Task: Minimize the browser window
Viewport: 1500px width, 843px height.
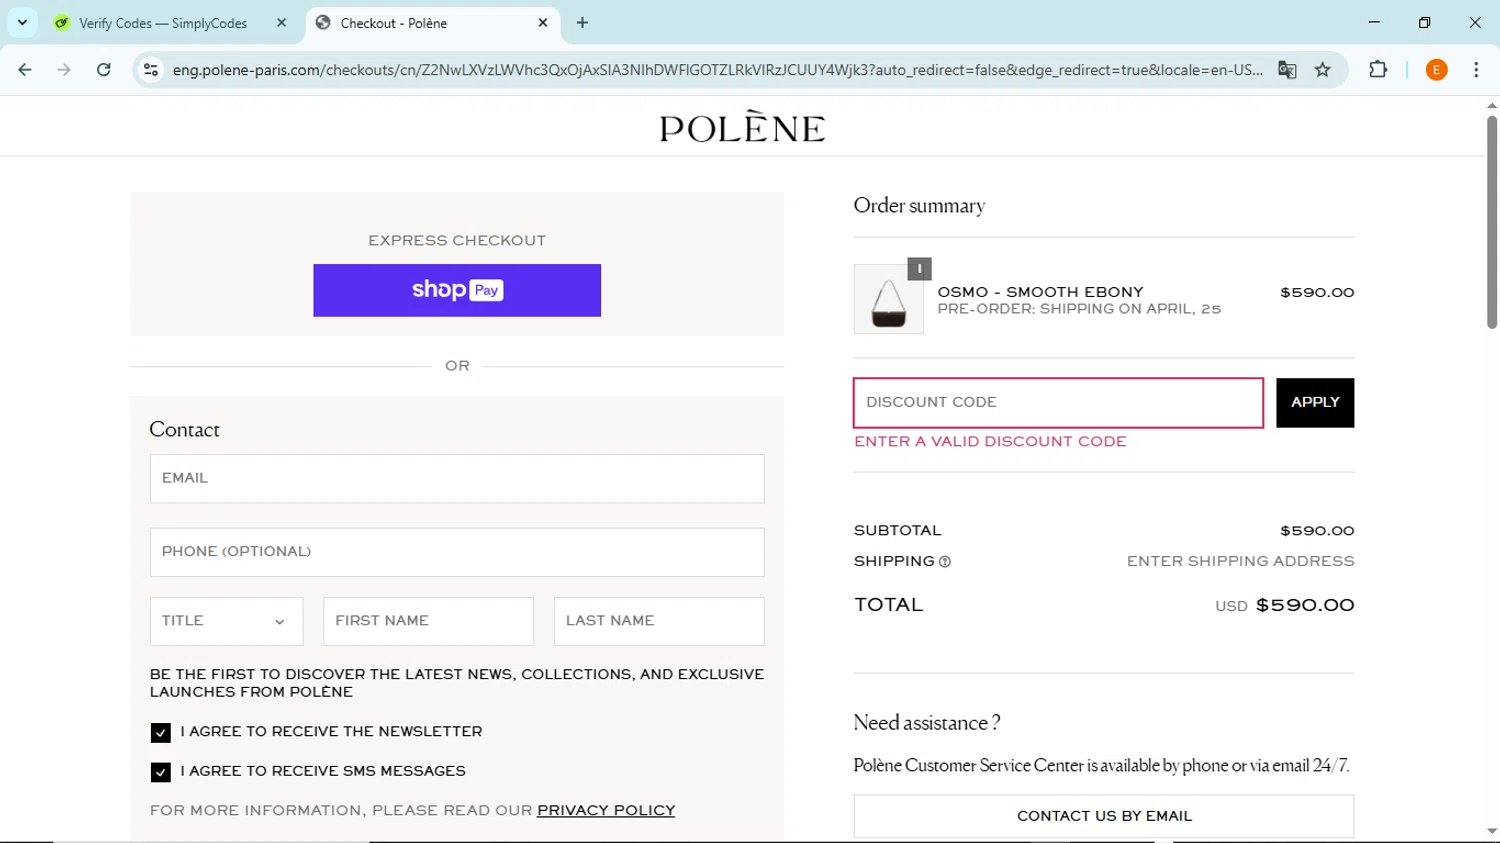Action: [1374, 22]
